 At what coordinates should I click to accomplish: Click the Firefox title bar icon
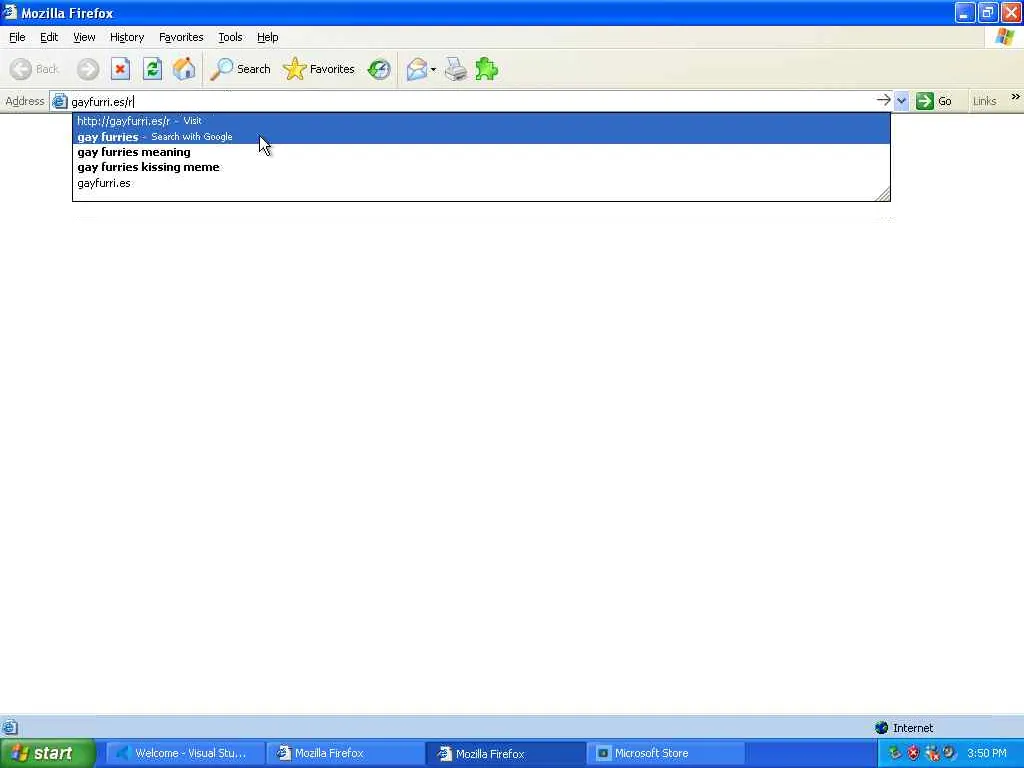click(10, 12)
